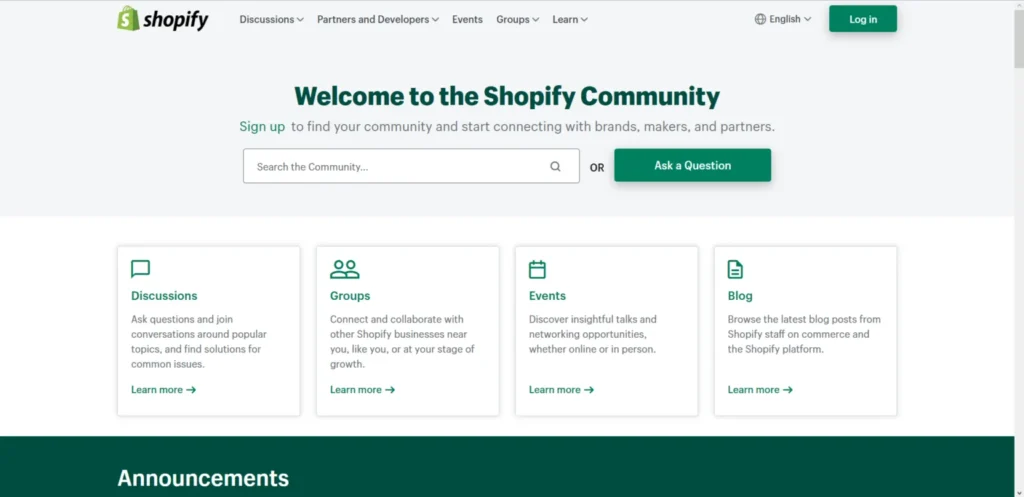Viewport: 1024px width, 497px height.
Task: Open the Groups card heading
Action: [x=350, y=296]
